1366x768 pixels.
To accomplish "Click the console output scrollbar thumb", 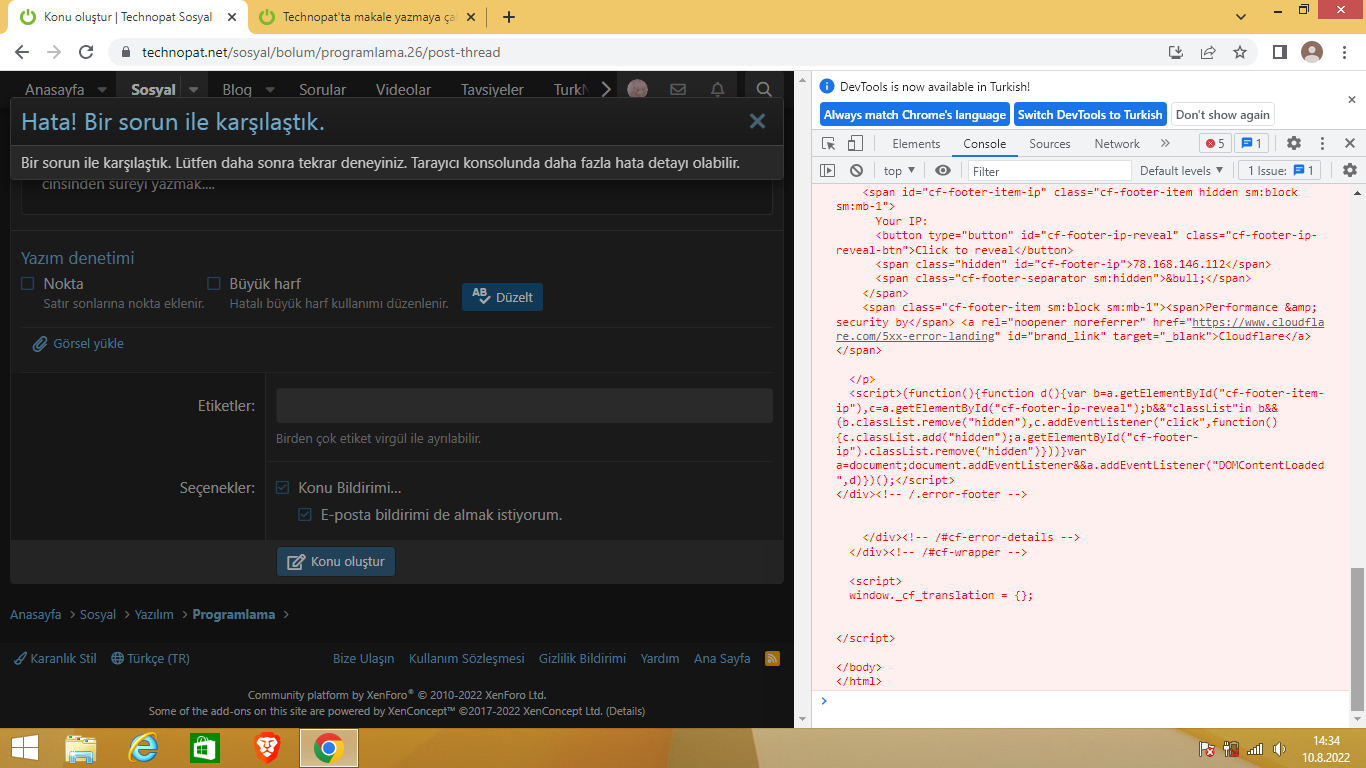I will (x=1357, y=640).
